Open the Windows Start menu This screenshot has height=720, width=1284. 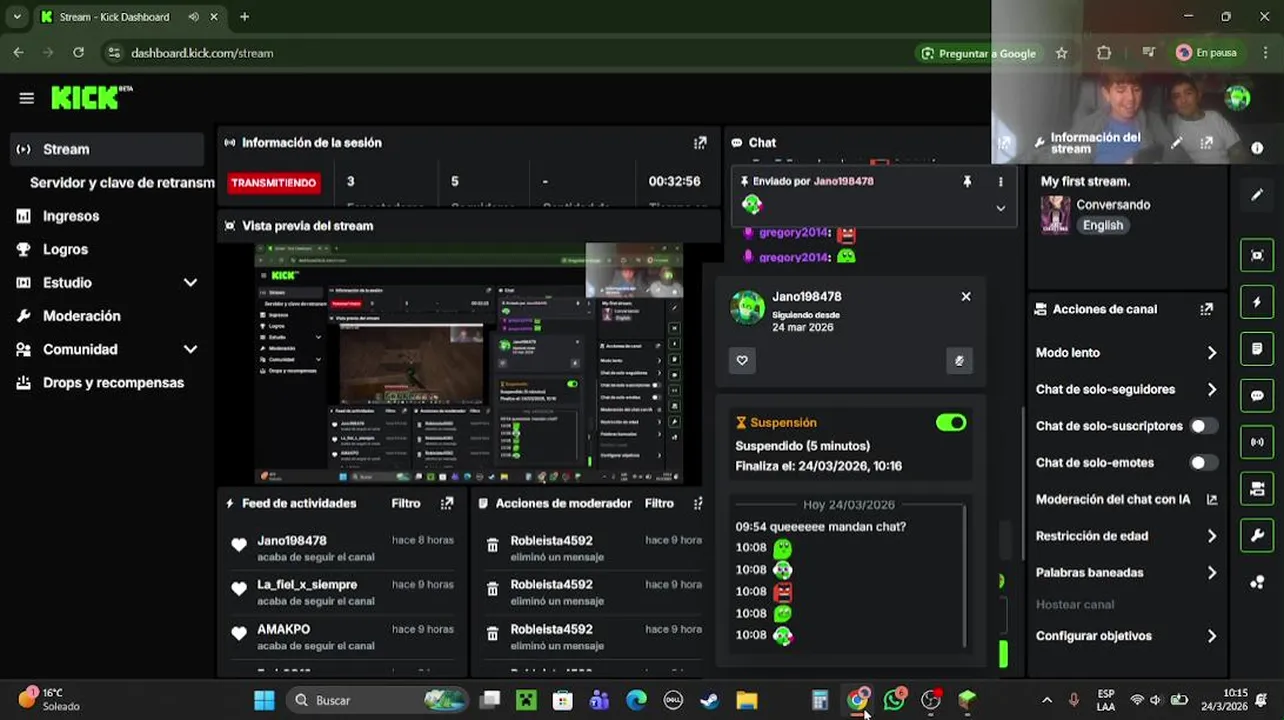[264, 700]
